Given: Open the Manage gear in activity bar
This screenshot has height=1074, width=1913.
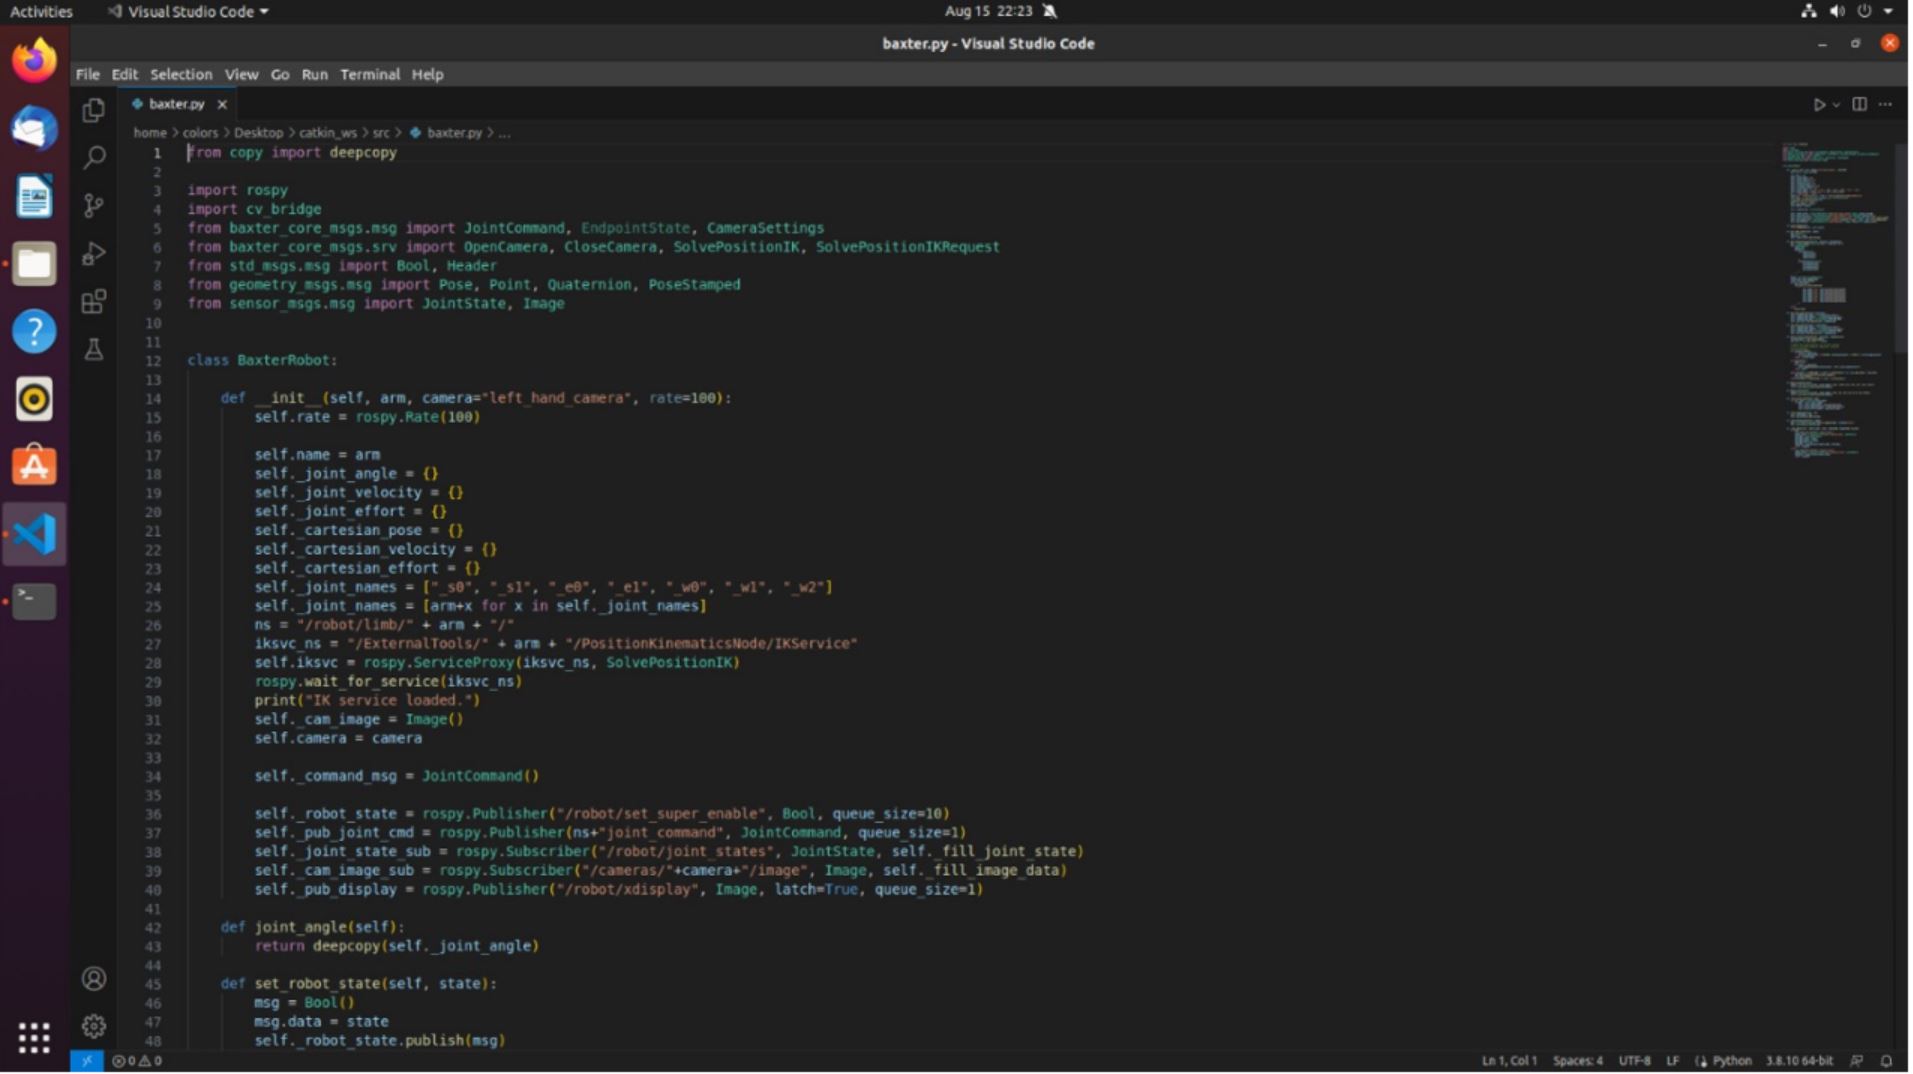Looking at the screenshot, I should 94,1026.
